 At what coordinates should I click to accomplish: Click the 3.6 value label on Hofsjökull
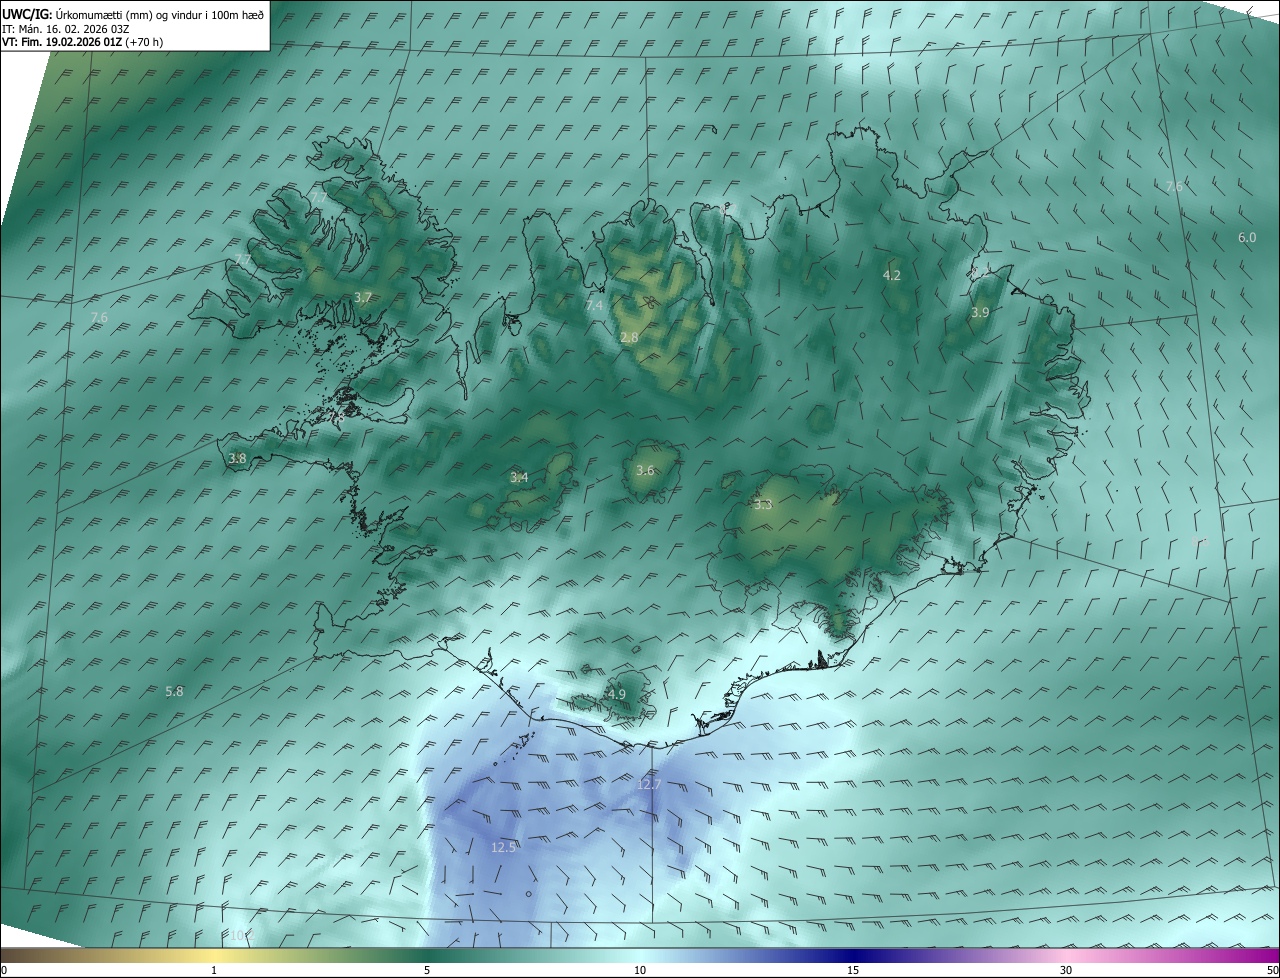coord(645,470)
